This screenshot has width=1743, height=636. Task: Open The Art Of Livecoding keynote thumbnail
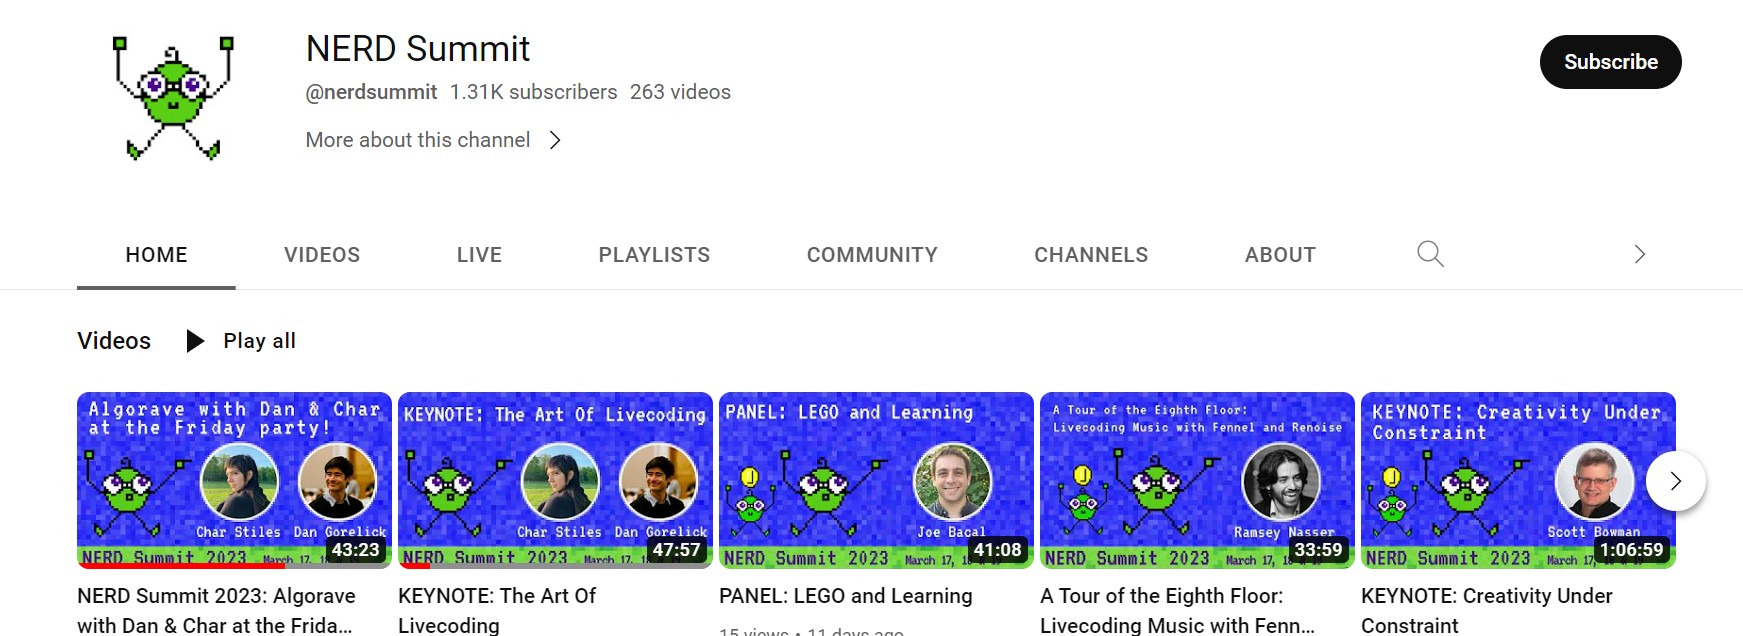pyautogui.click(x=555, y=480)
